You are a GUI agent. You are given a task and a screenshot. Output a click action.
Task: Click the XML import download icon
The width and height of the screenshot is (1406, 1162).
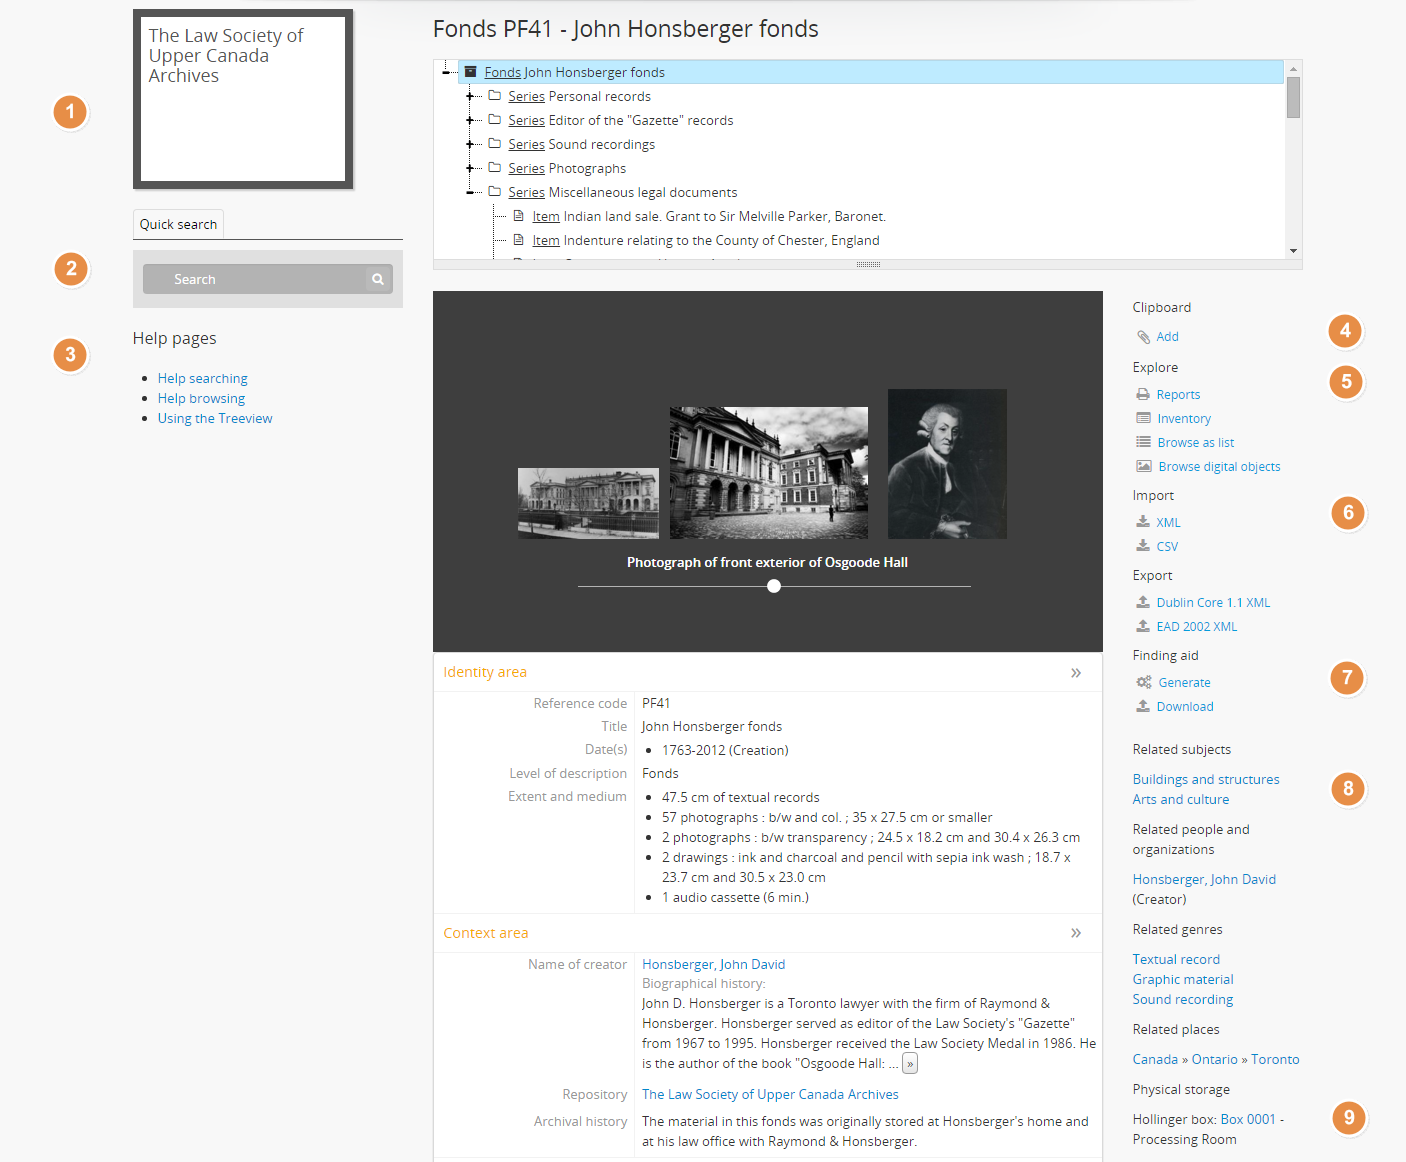1143,523
